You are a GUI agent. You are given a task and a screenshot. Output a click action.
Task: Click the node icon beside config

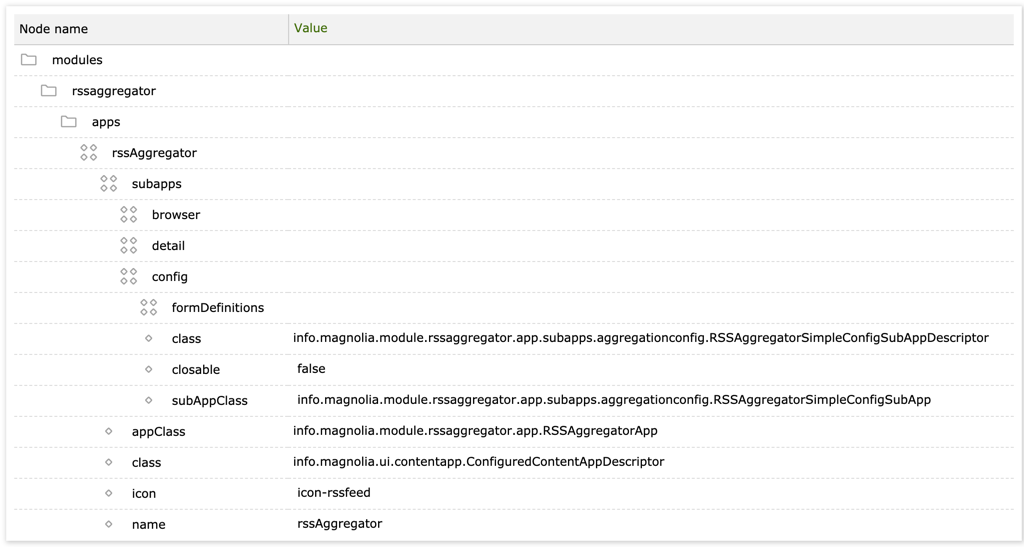click(129, 277)
